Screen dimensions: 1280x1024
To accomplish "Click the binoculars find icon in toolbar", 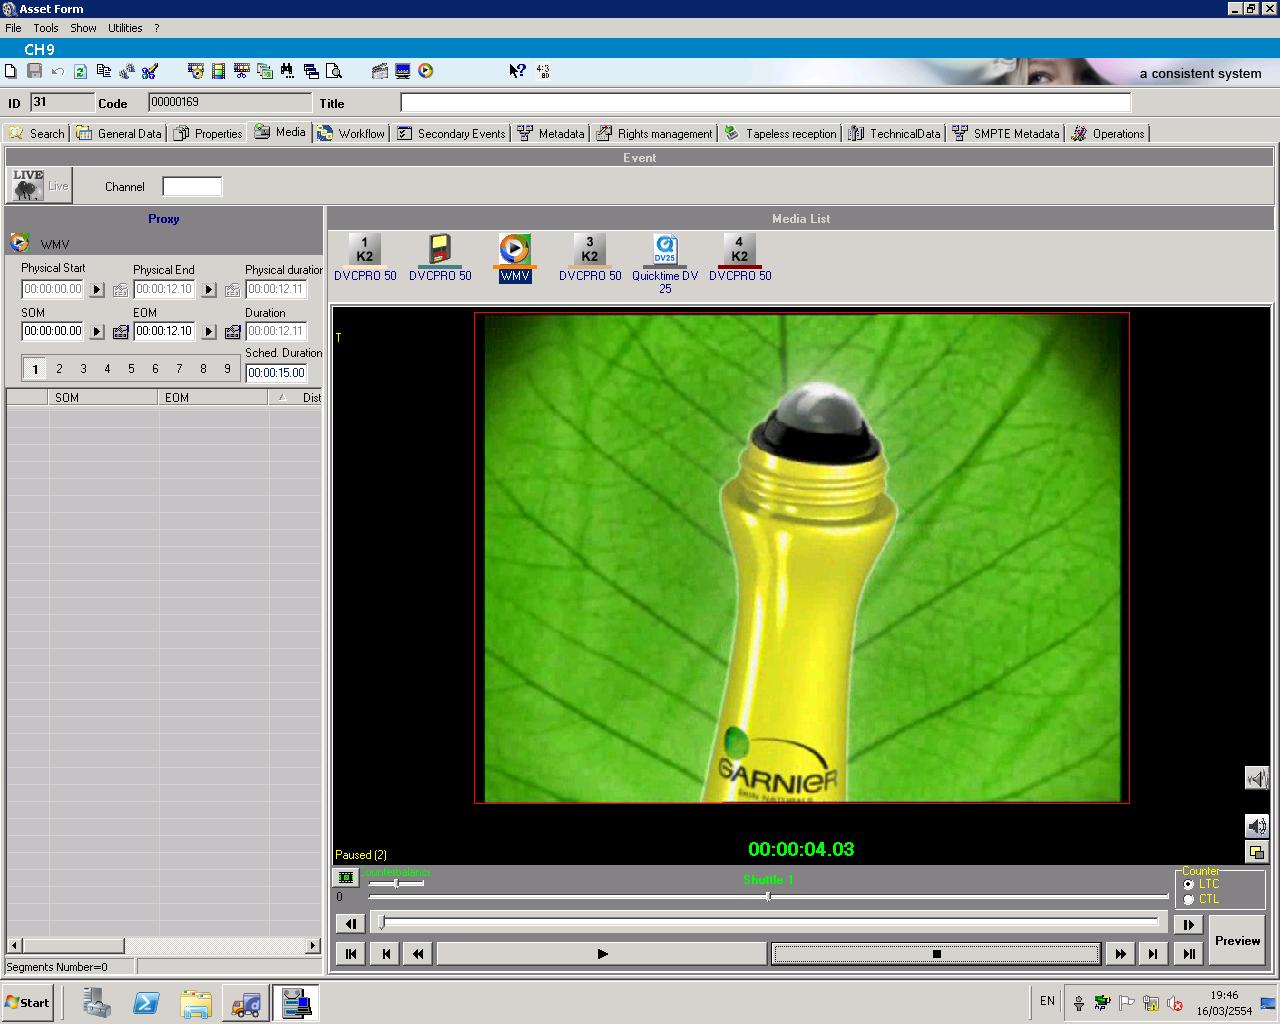I will [x=288, y=71].
